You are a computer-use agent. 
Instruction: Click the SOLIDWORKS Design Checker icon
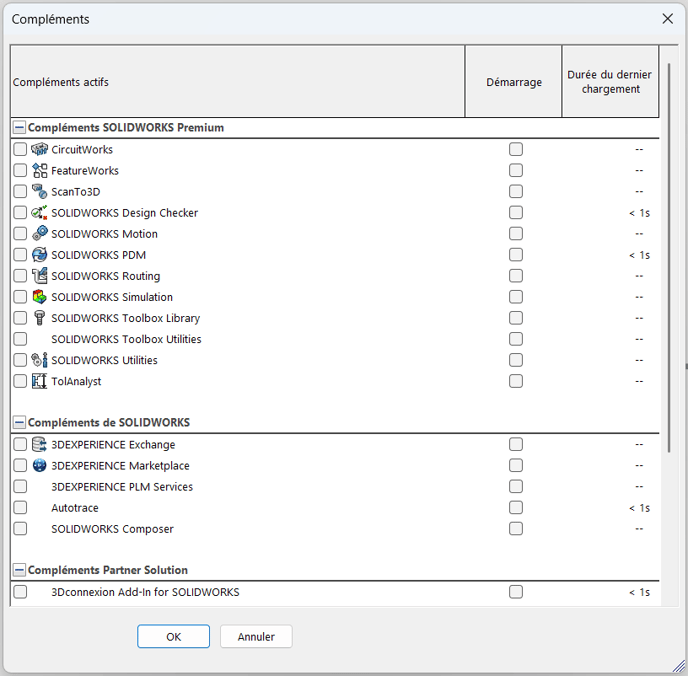(x=39, y=212)
